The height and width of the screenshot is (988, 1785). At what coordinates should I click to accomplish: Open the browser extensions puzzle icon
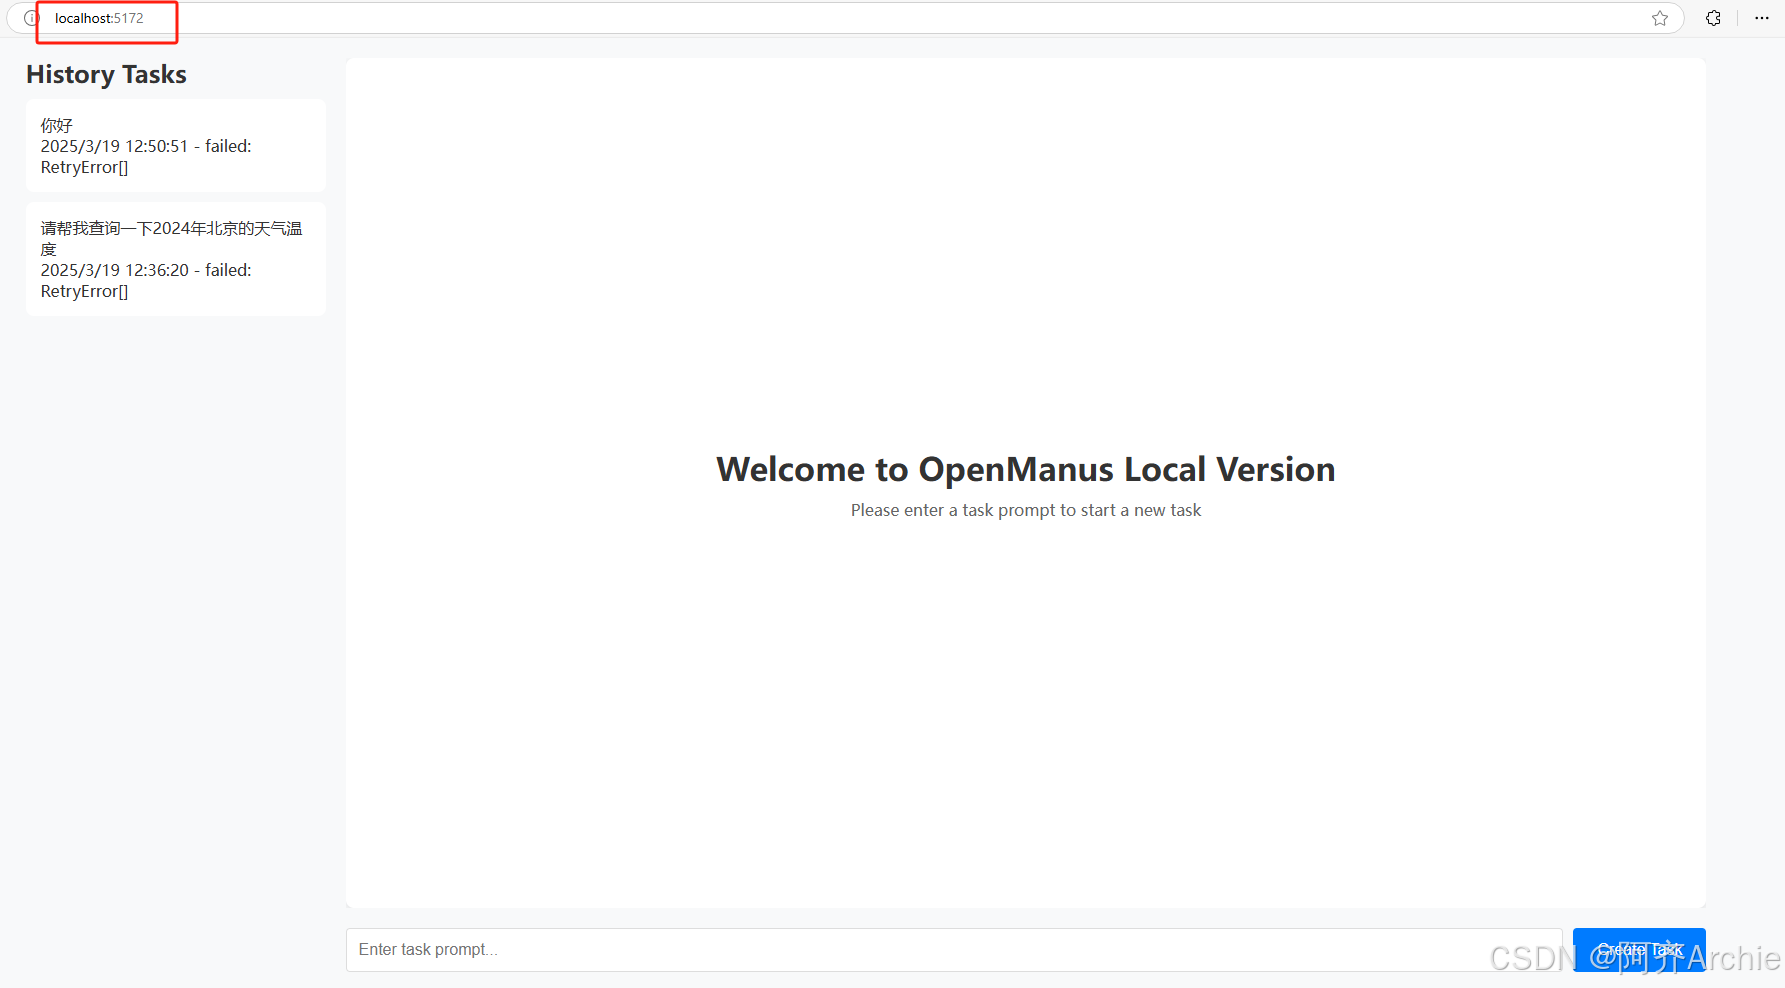point(1714,18)
